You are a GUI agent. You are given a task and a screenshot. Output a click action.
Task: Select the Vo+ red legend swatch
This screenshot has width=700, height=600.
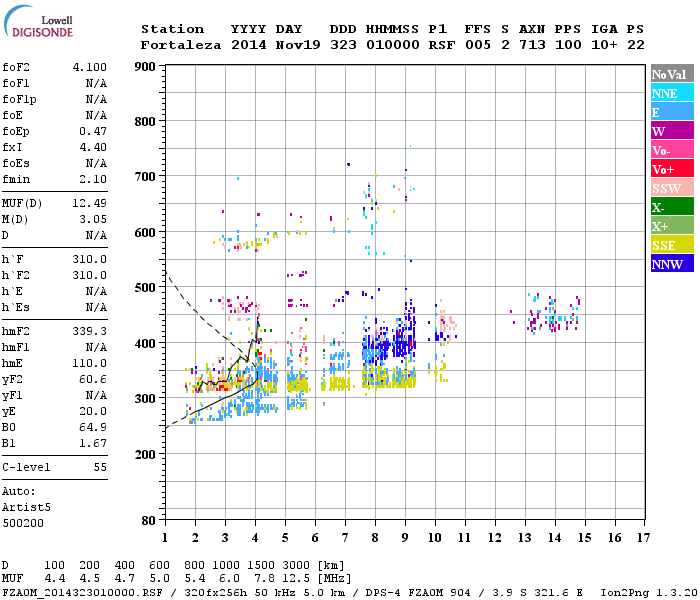672,169
